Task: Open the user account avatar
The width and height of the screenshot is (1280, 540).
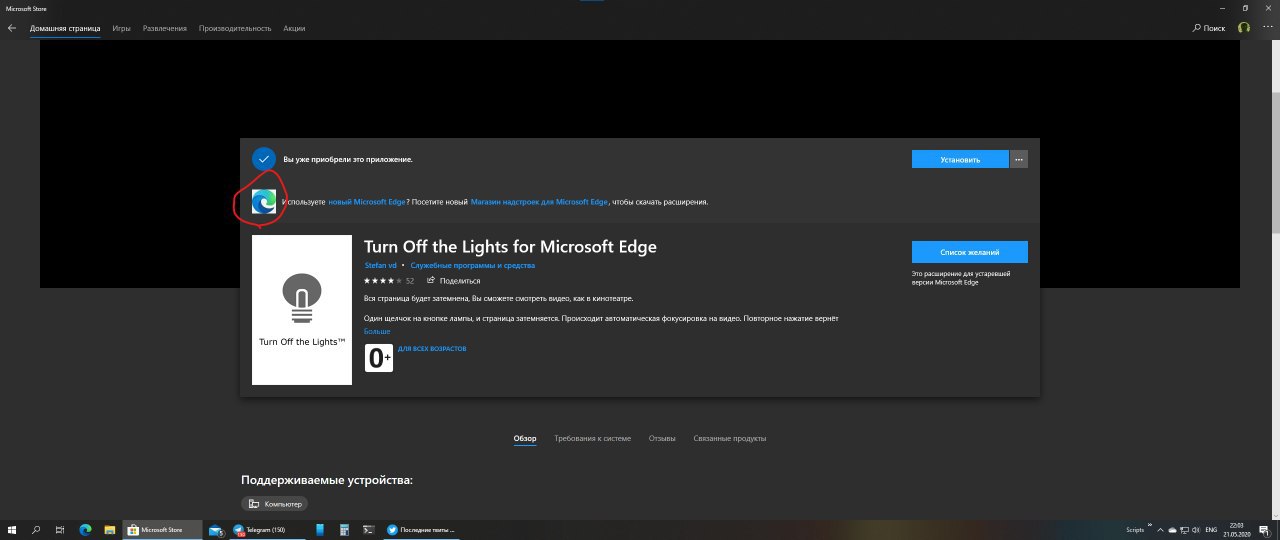Action: click(1244, 28)
